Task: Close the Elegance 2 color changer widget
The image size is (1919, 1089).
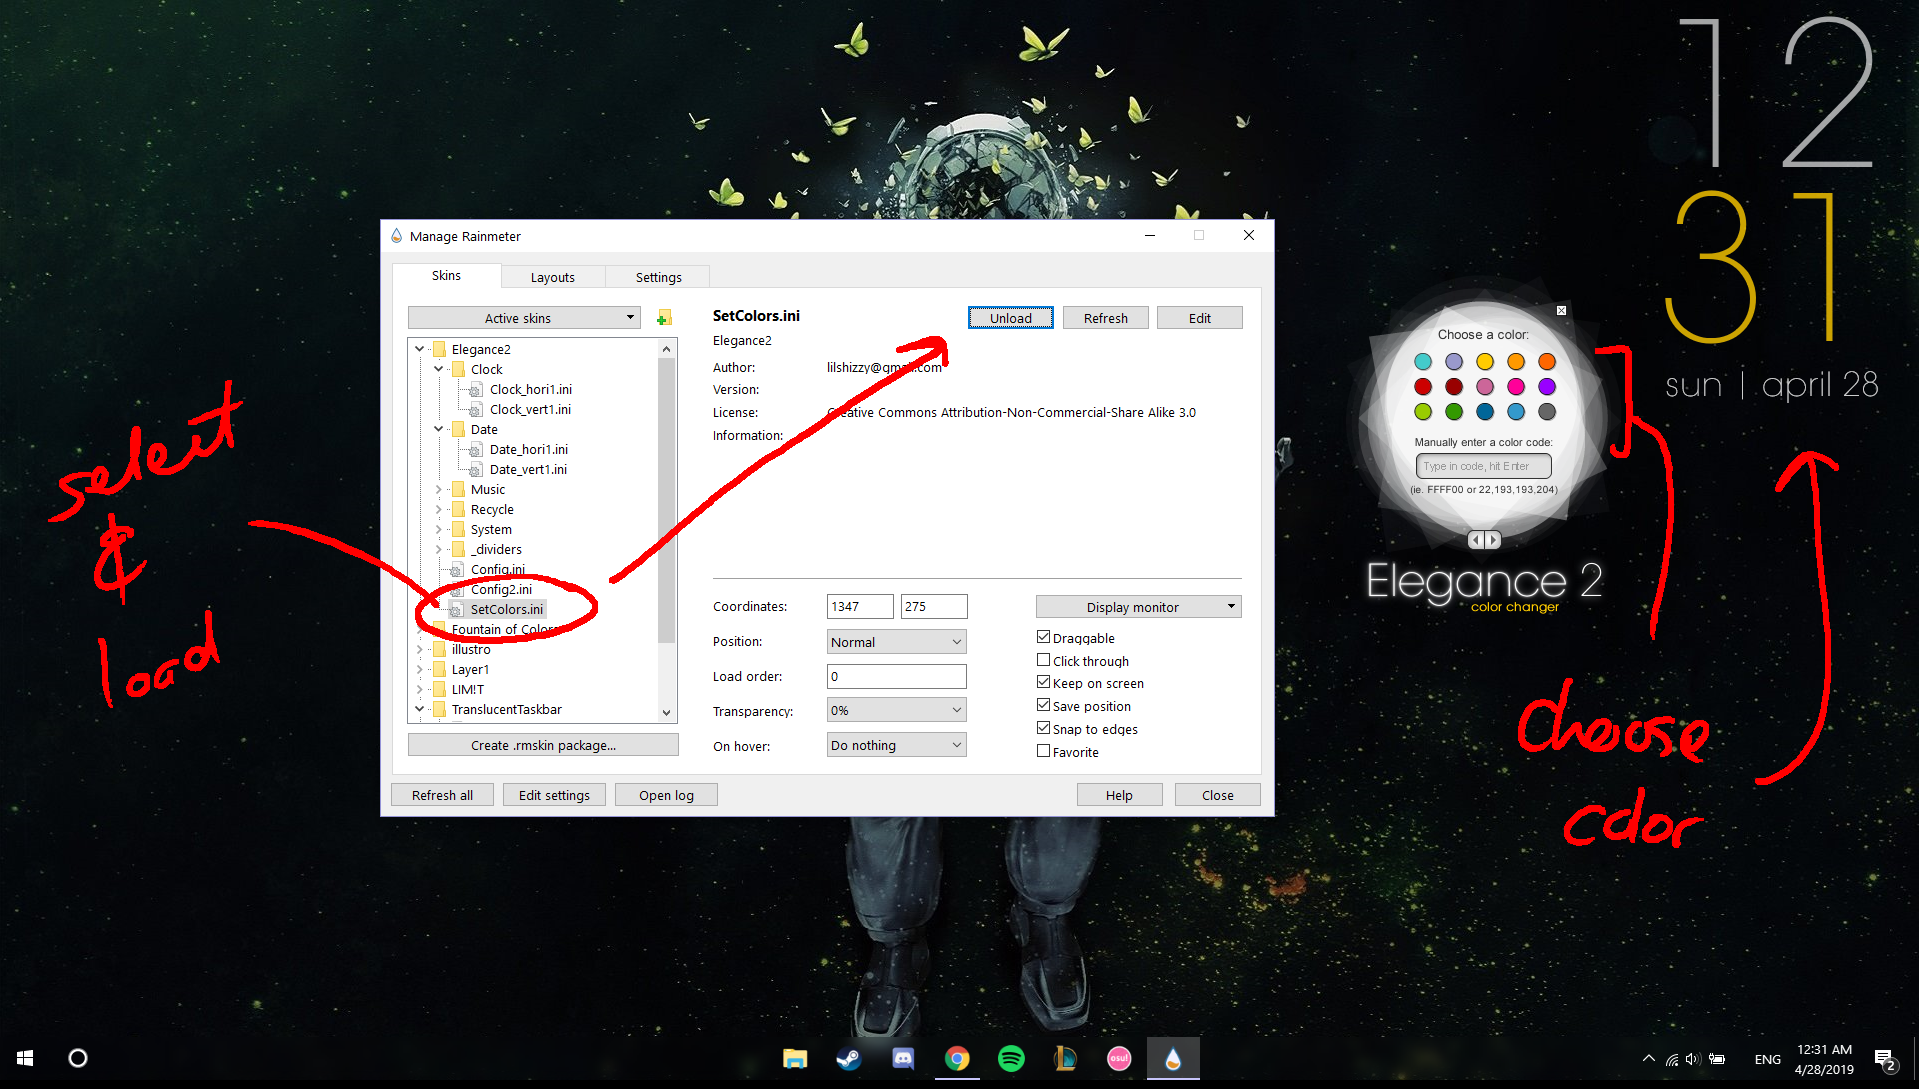Action: pyautogui.click(x=1561, y=311)
